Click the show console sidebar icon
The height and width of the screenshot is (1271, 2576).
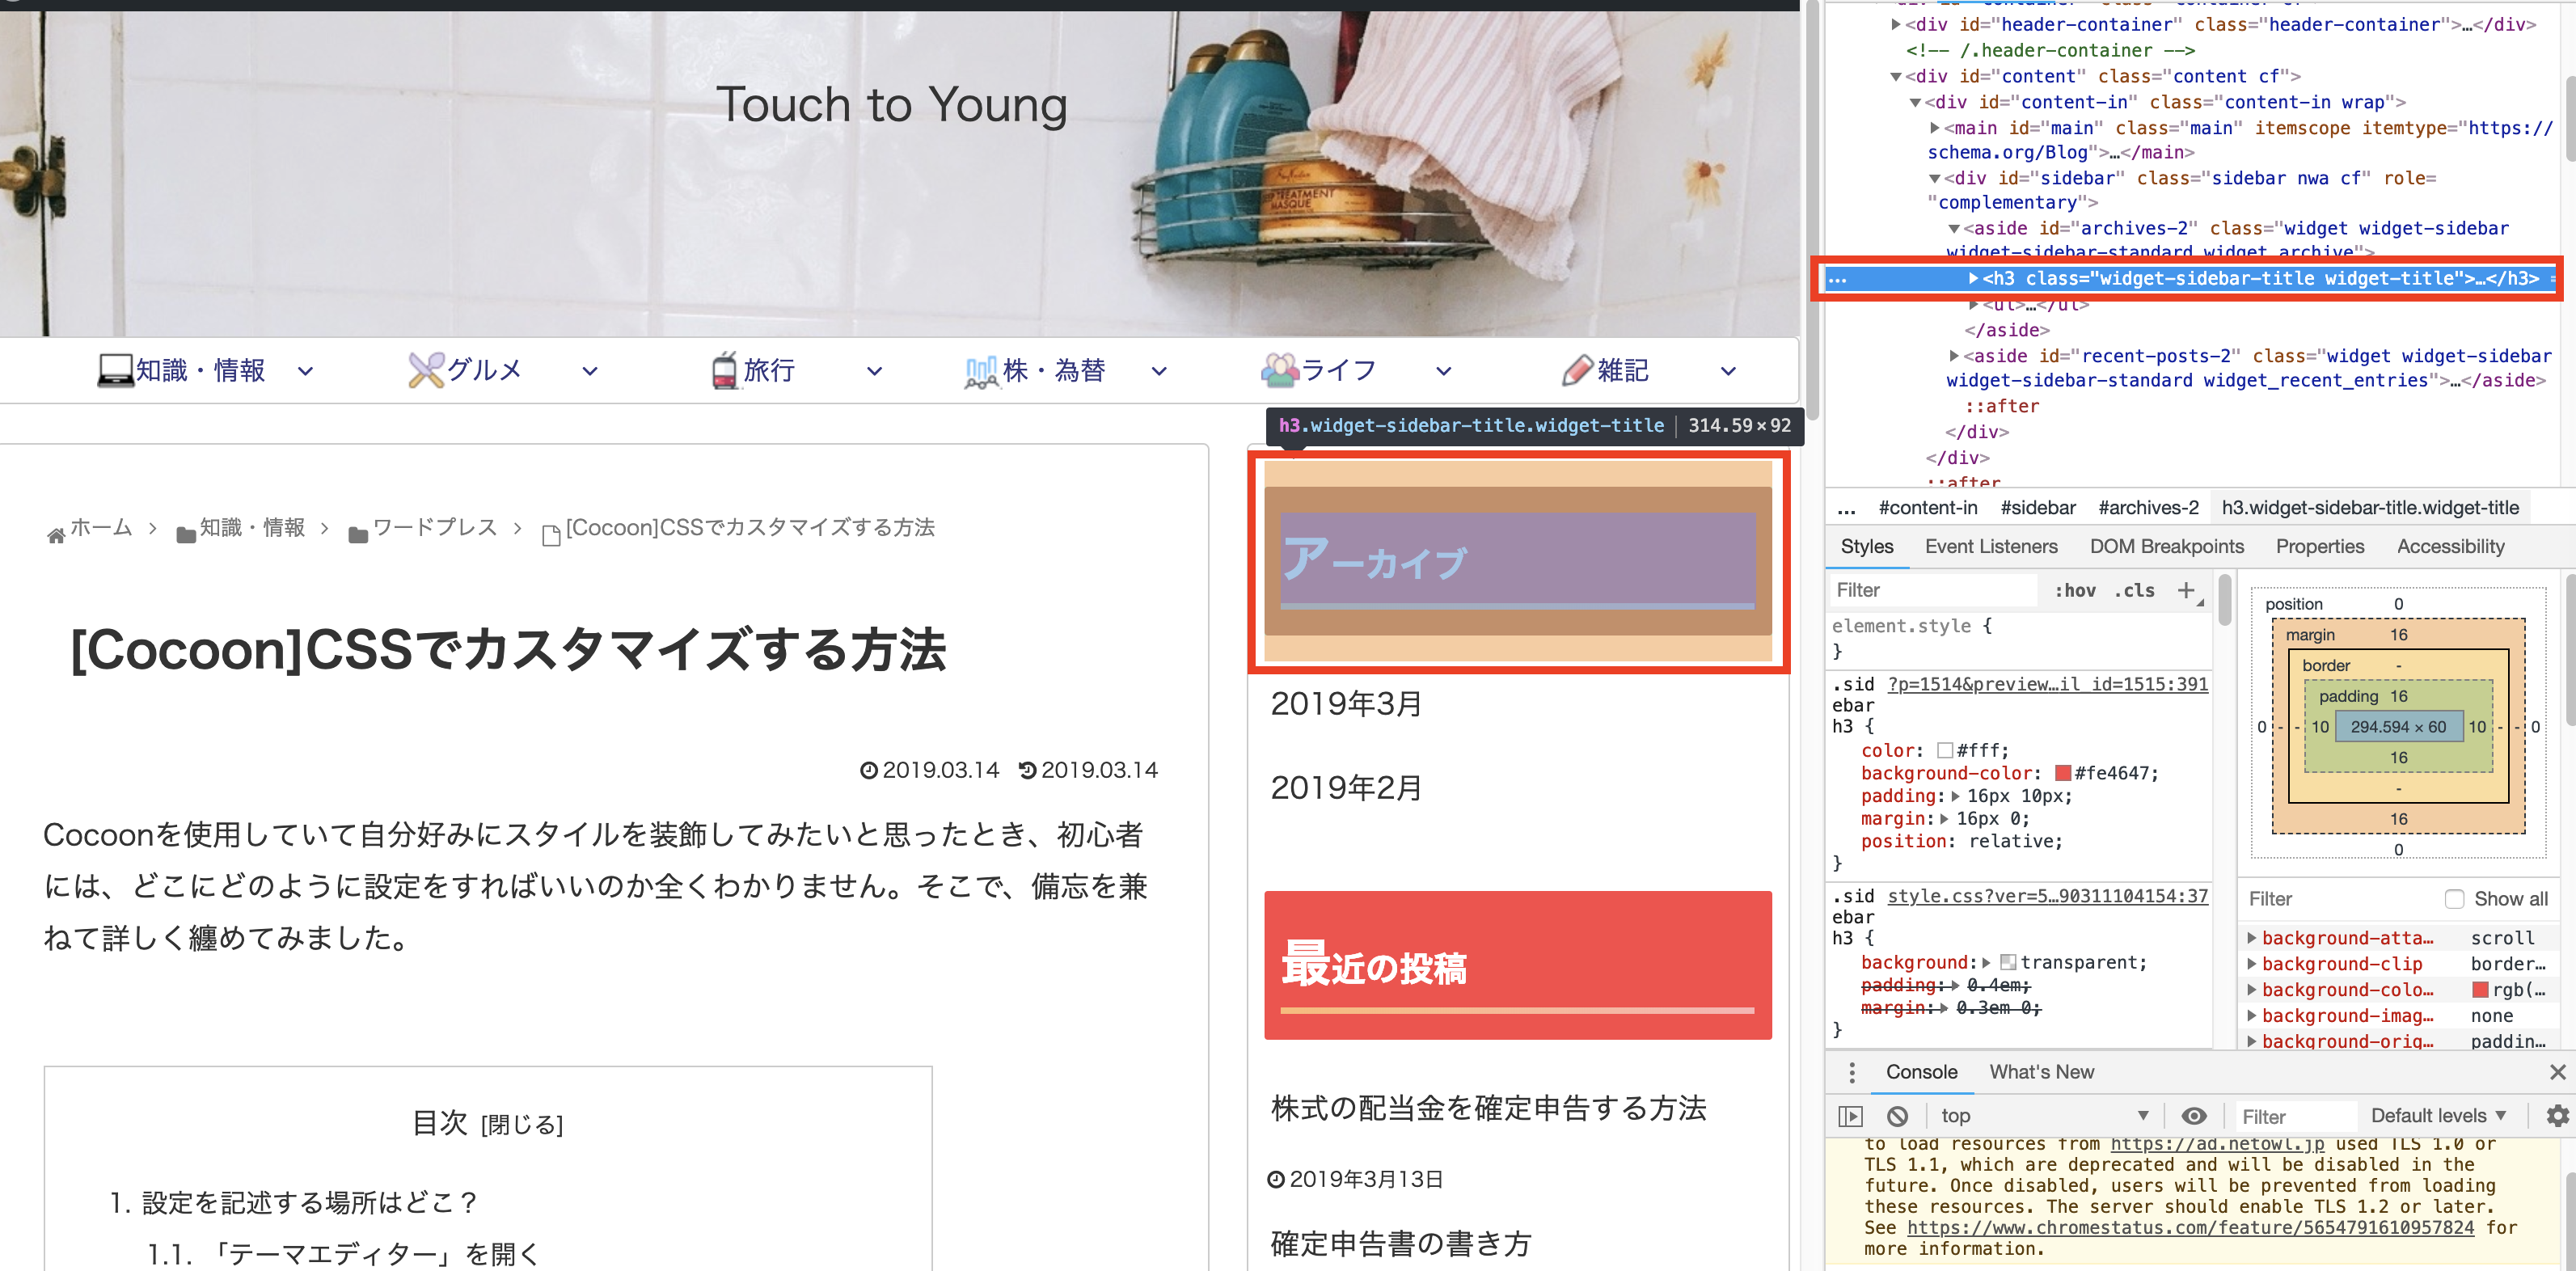point(1850,1116)
